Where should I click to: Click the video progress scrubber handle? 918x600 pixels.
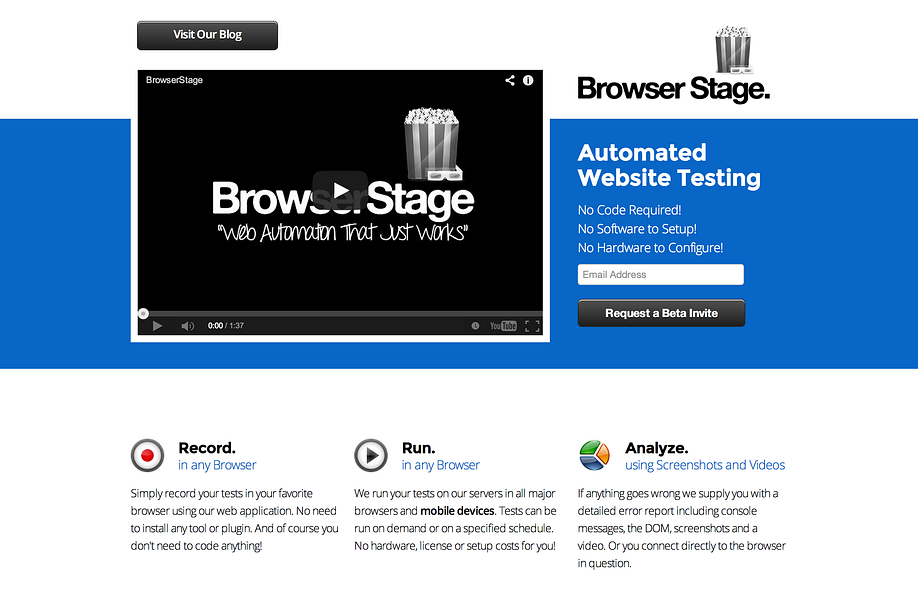tap(143, 314)
